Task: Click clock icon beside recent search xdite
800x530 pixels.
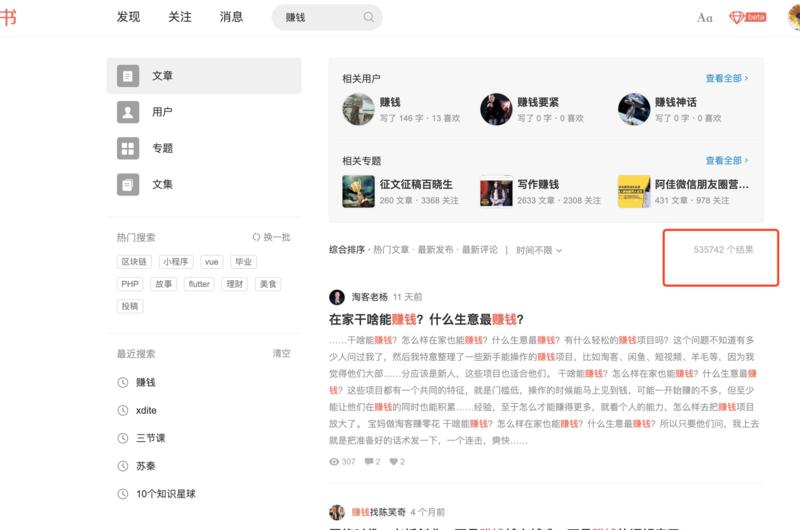Action: pos(123,410)
